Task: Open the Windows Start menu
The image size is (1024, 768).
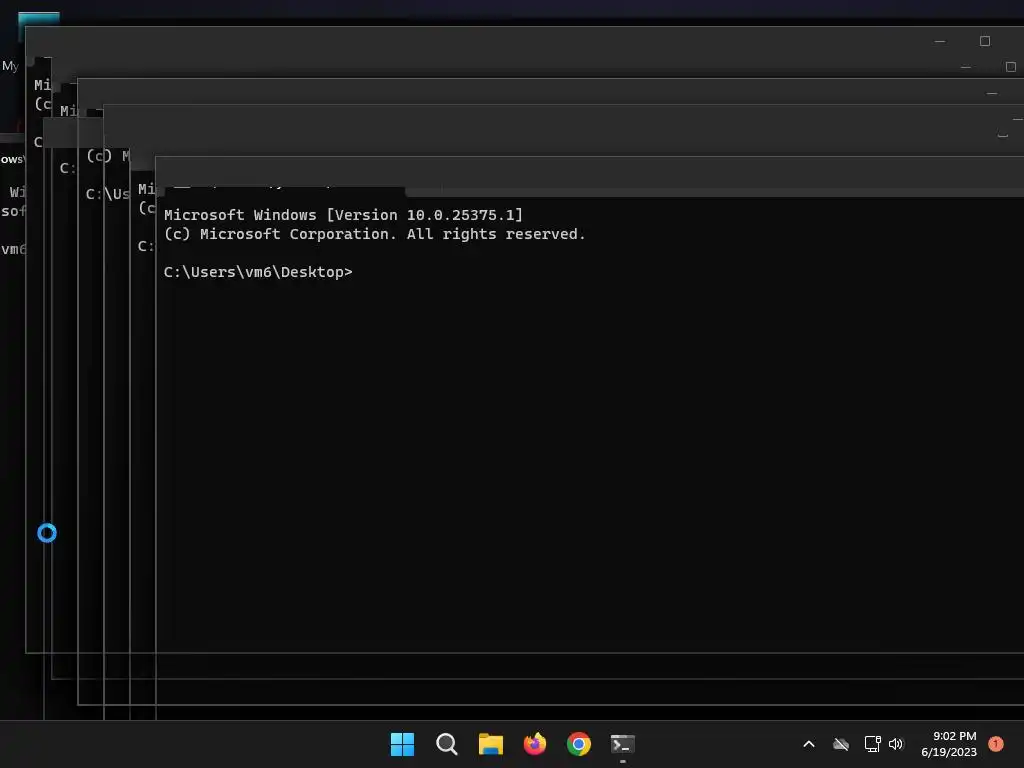Action: 402,744
